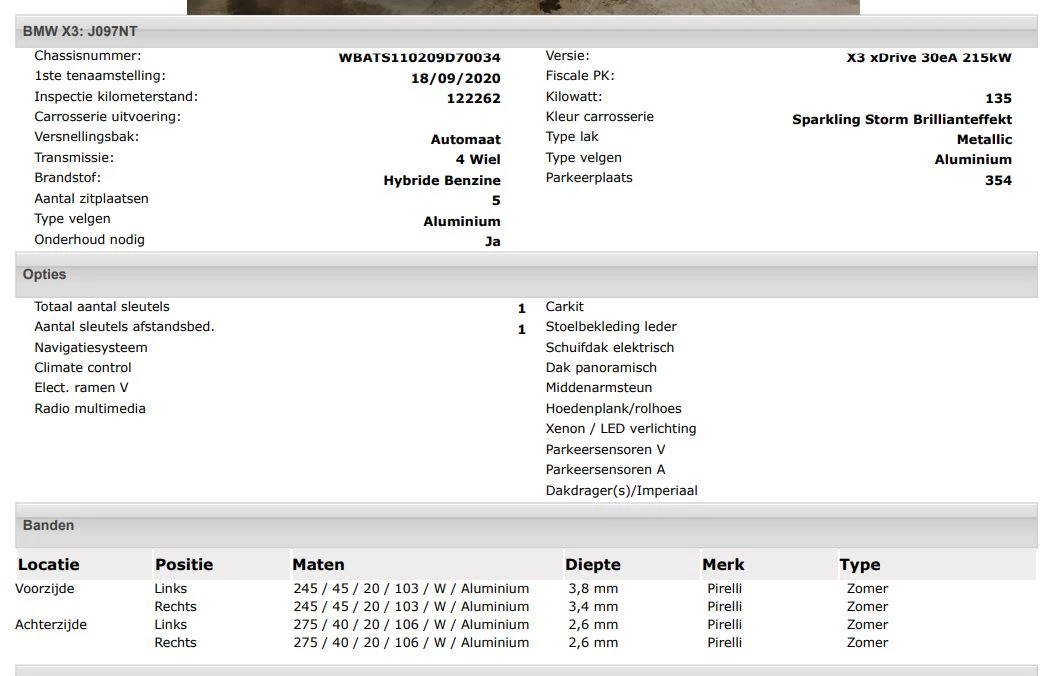Click the Dakdrager(s)/Imperiaal option entry
The width and height of the screenshot is (1048, 676).
621,491
